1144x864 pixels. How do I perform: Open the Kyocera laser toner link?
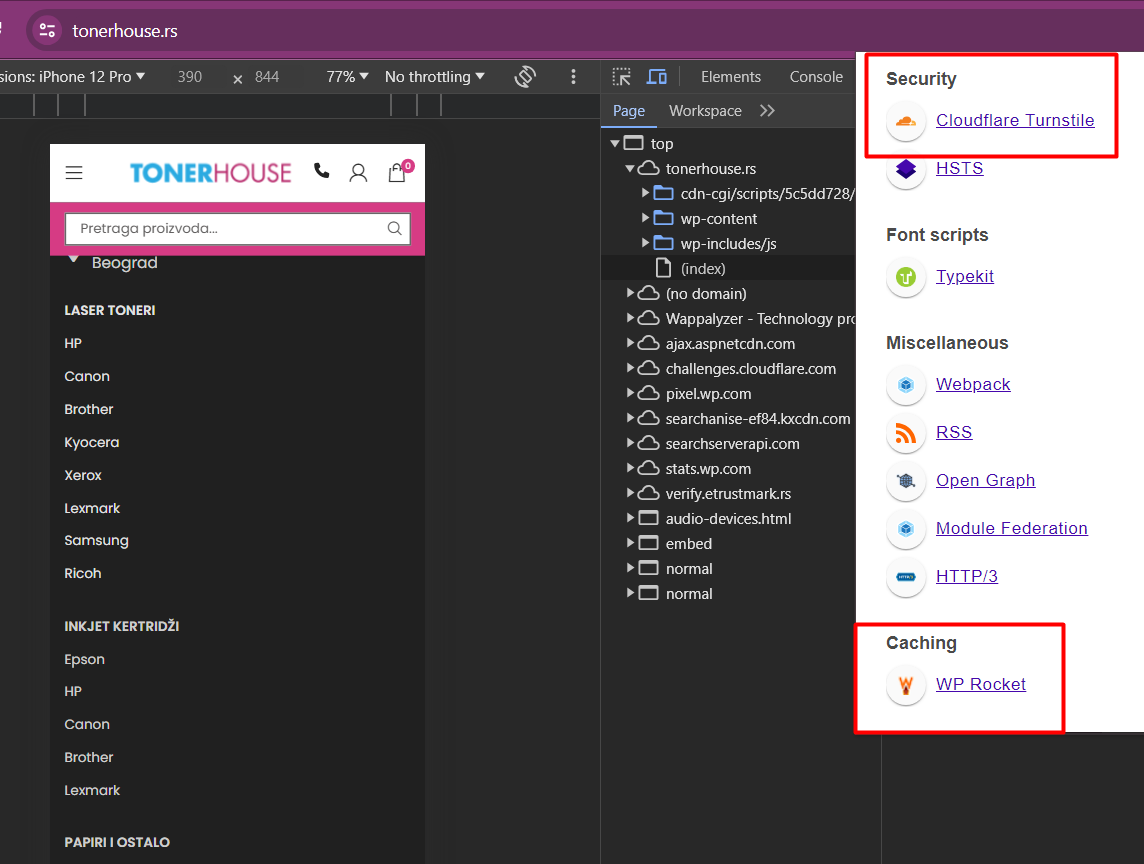click(x=91, y=442)
